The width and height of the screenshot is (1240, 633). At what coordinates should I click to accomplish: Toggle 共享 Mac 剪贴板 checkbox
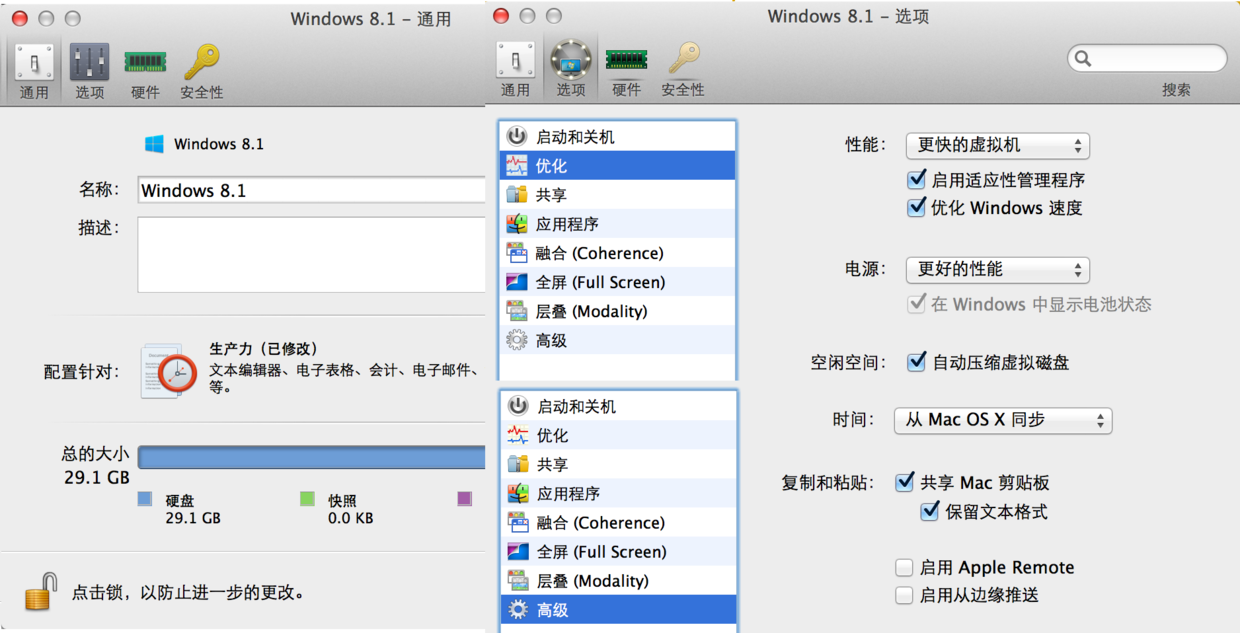[x=904, y=482]
